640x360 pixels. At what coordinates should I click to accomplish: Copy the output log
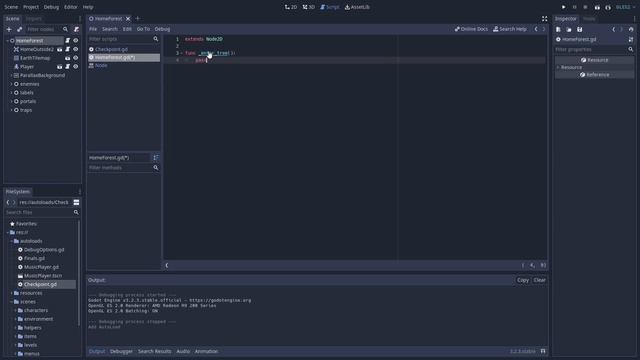click(x=523, y=280)
